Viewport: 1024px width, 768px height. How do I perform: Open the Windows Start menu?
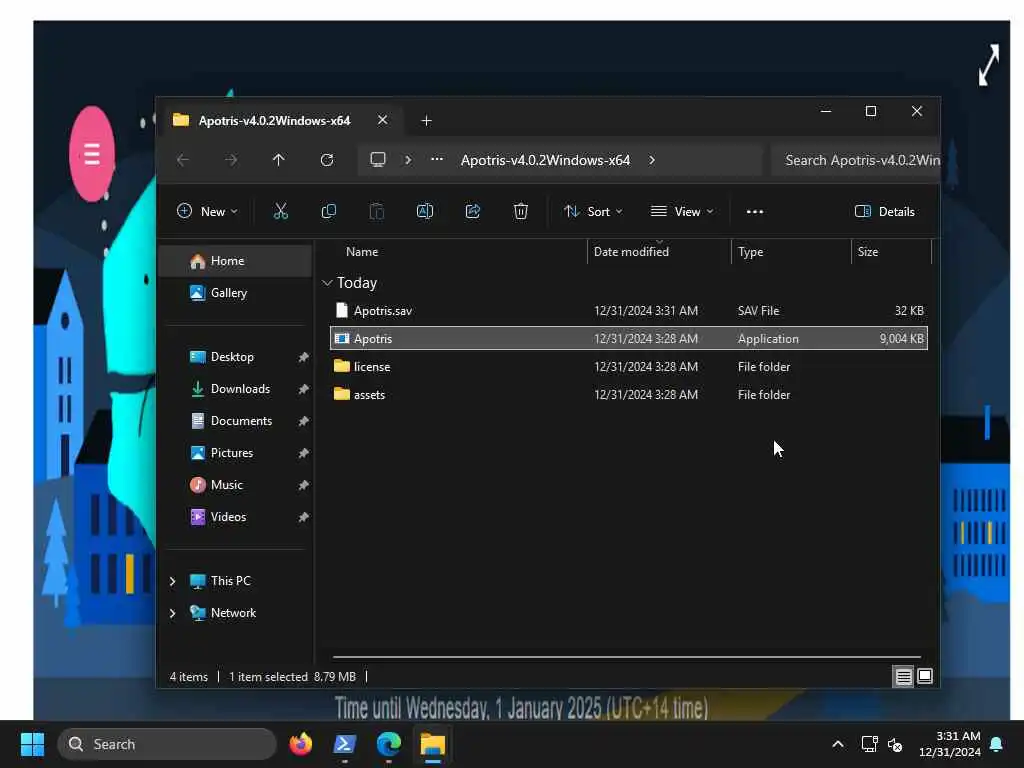[x=32, y=744]
